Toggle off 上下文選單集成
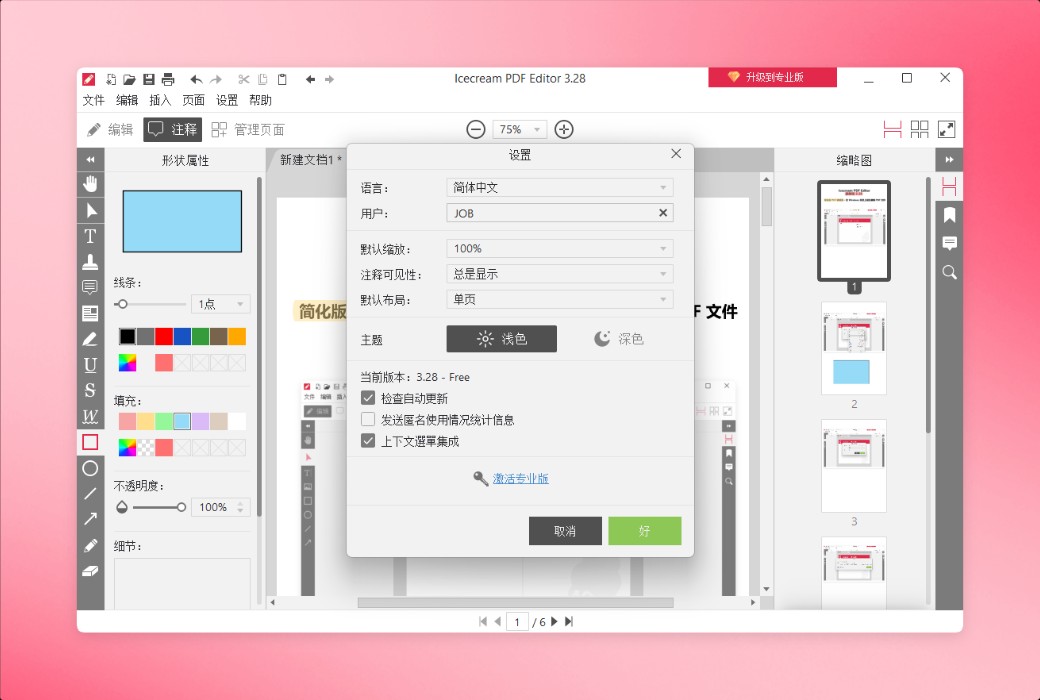The width and height of the screenshot is (1040, 700). pyautogui.click(x=369, y=440)
